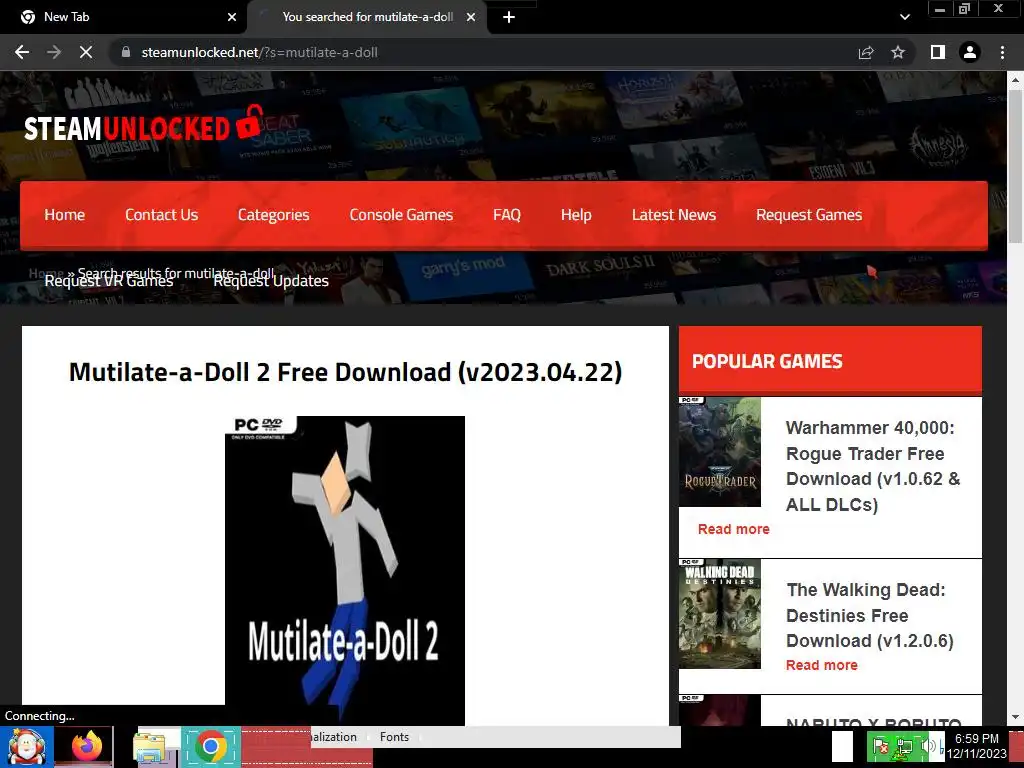
Task: Click the Fonts breadcrumb item
Action: click(x=394, y=737)
